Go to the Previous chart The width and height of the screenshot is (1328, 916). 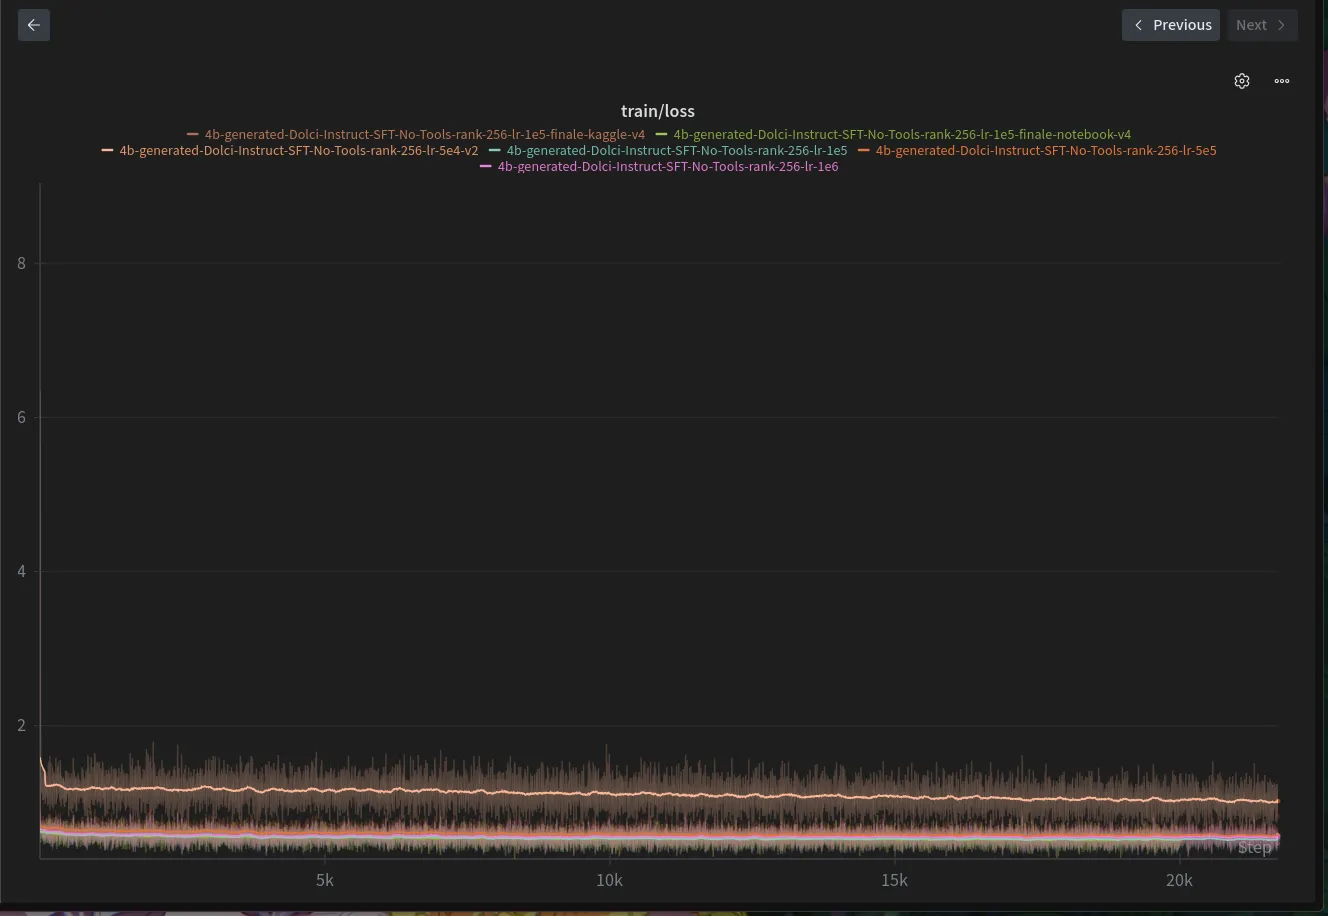[1171, 25]
